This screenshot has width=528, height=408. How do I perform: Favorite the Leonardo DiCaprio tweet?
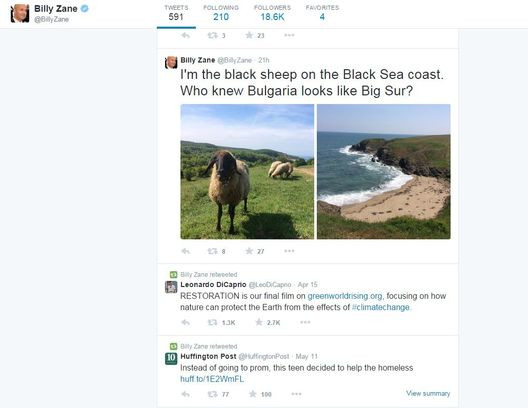tap(259, 322)
